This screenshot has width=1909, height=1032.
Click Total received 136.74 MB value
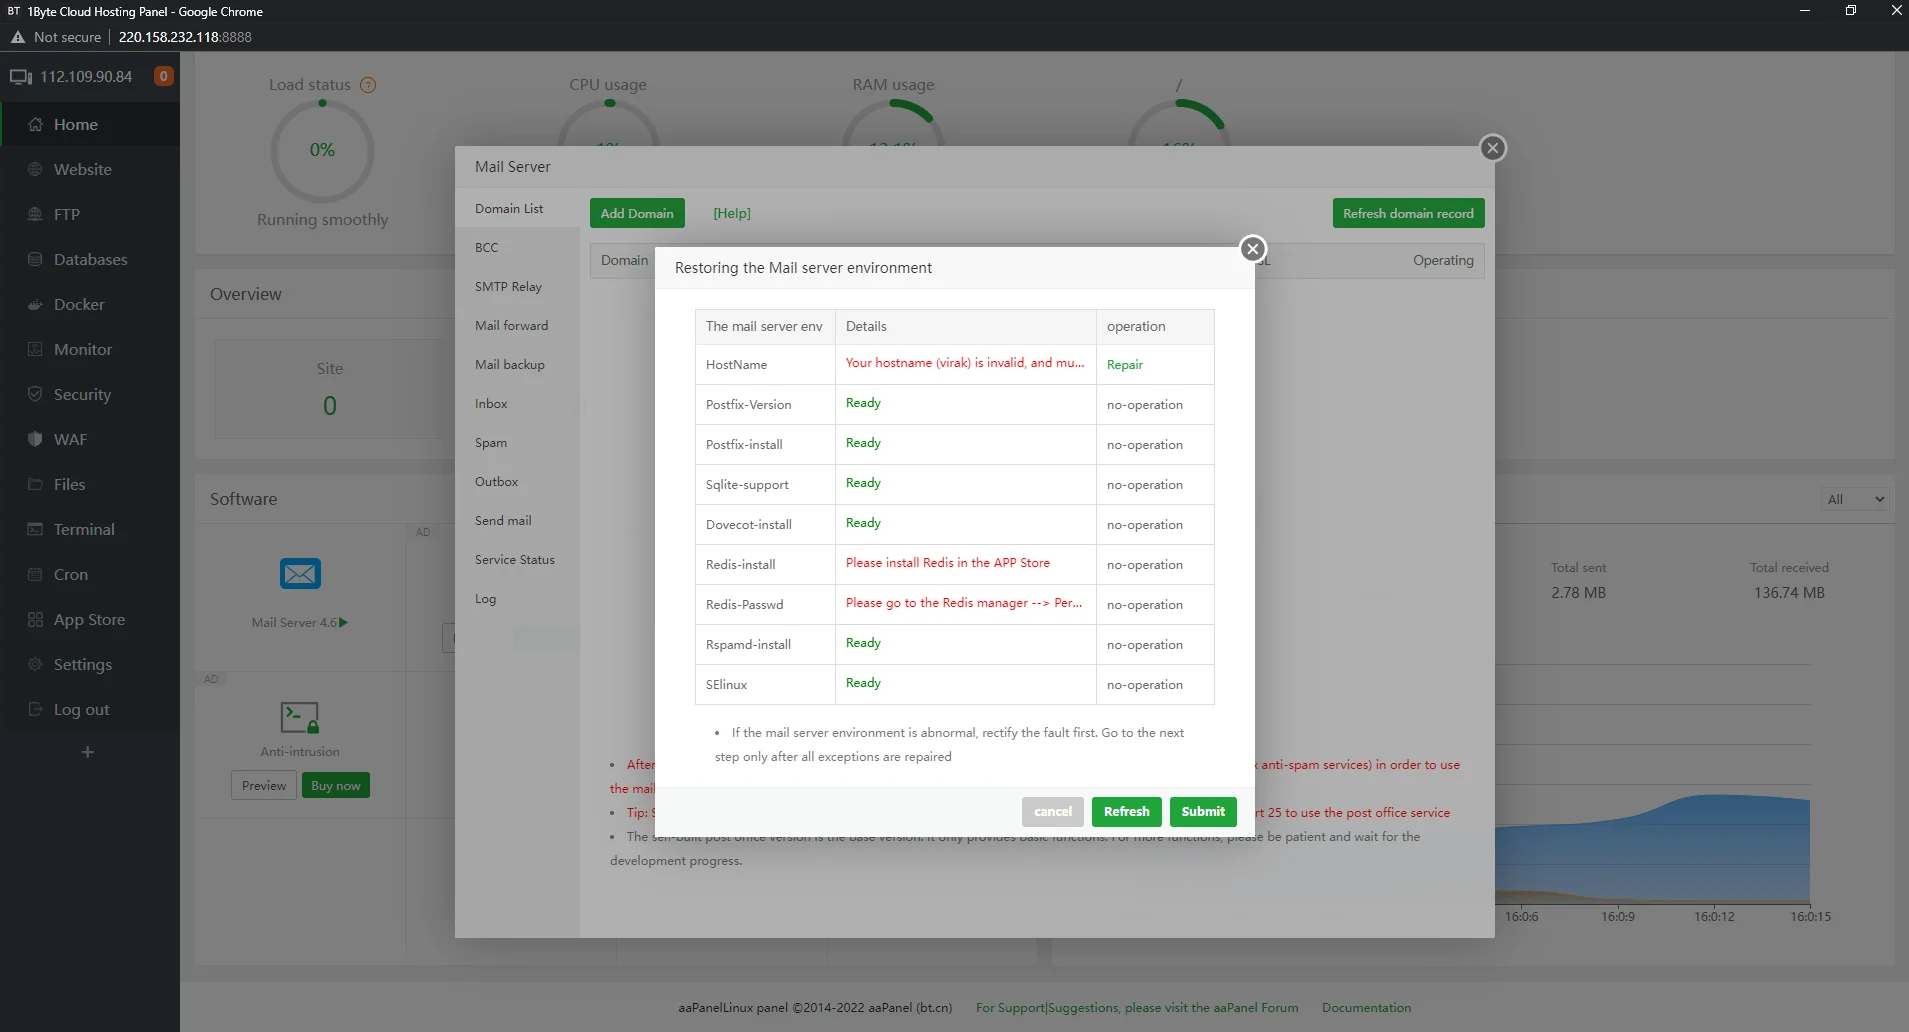(1789, 593)
